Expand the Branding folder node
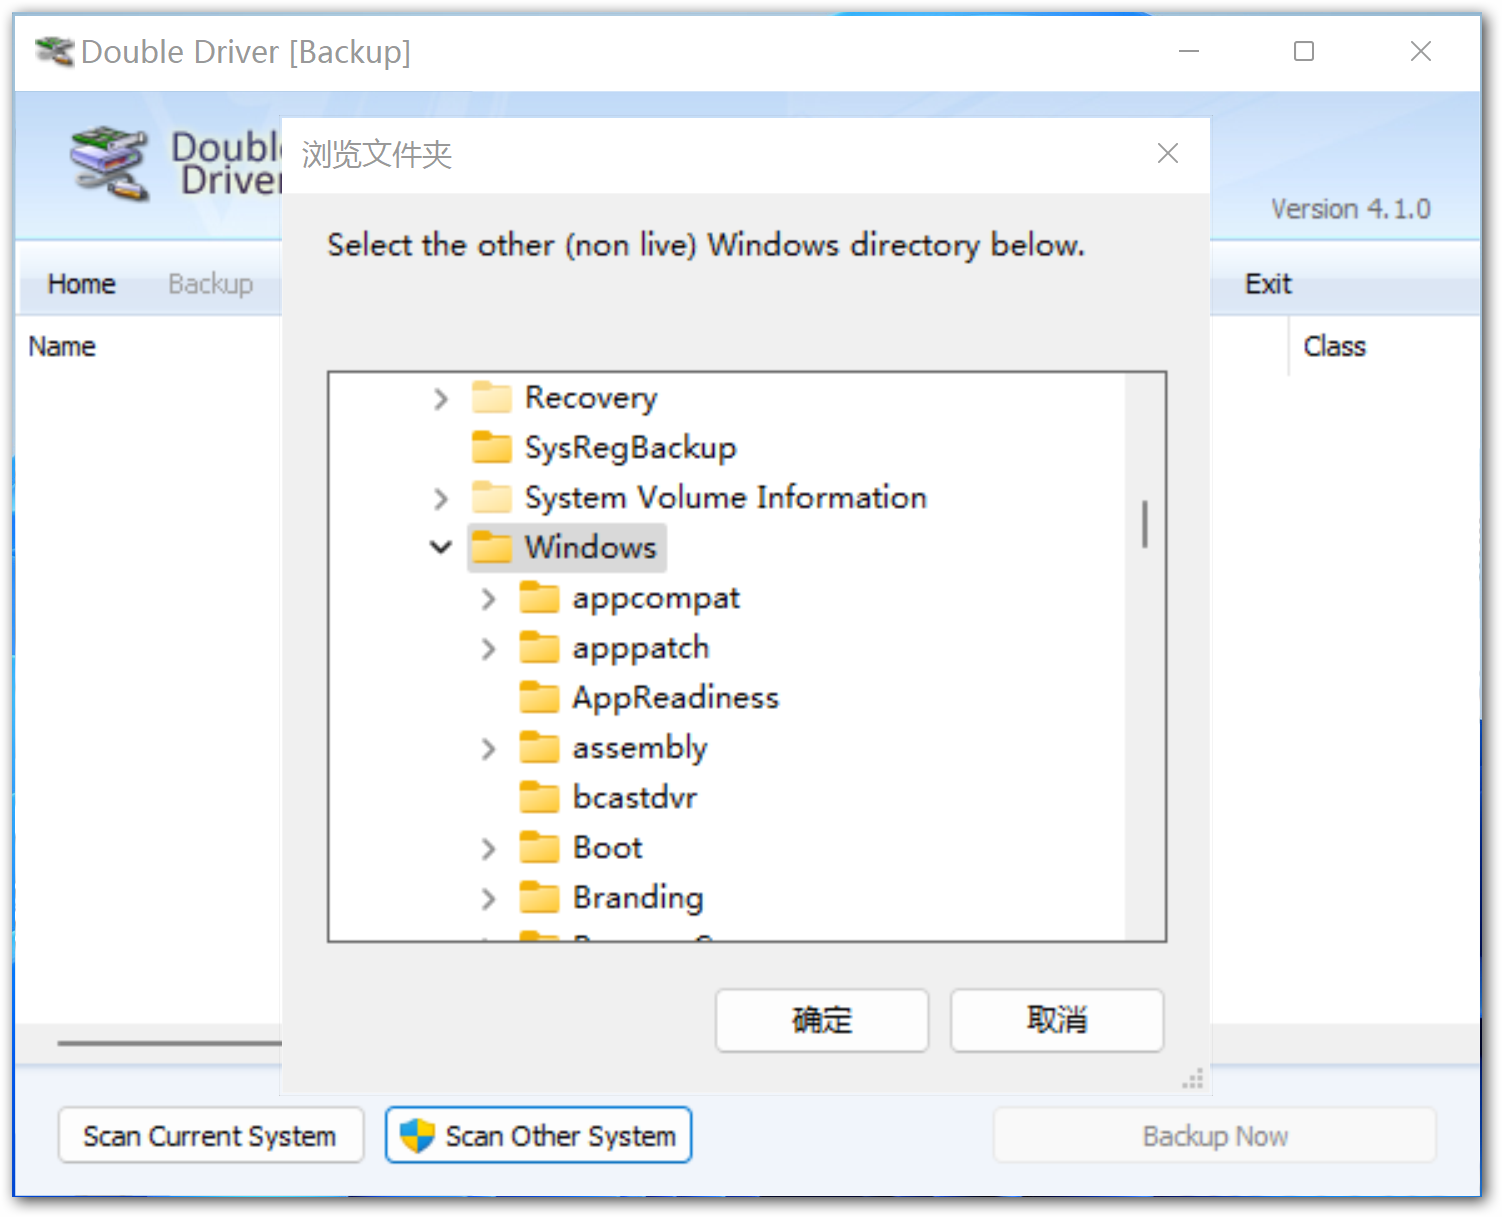The width and height of the screenshot is (1502, 1217). (488, 899)
